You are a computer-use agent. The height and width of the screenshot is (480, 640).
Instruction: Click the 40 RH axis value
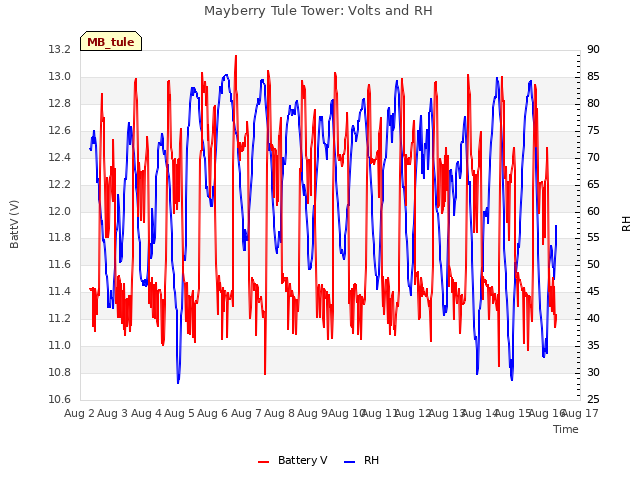(x=593, y=318)
